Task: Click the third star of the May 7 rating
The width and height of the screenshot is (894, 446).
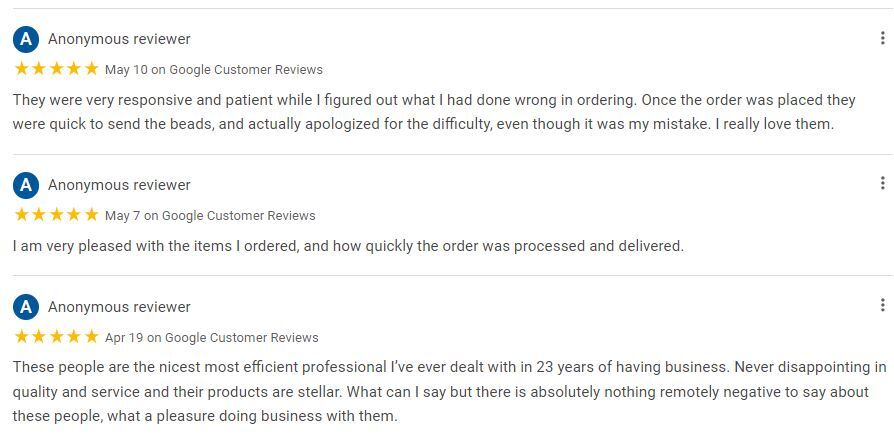Action: pyautogui.click(x=56, y=215)
